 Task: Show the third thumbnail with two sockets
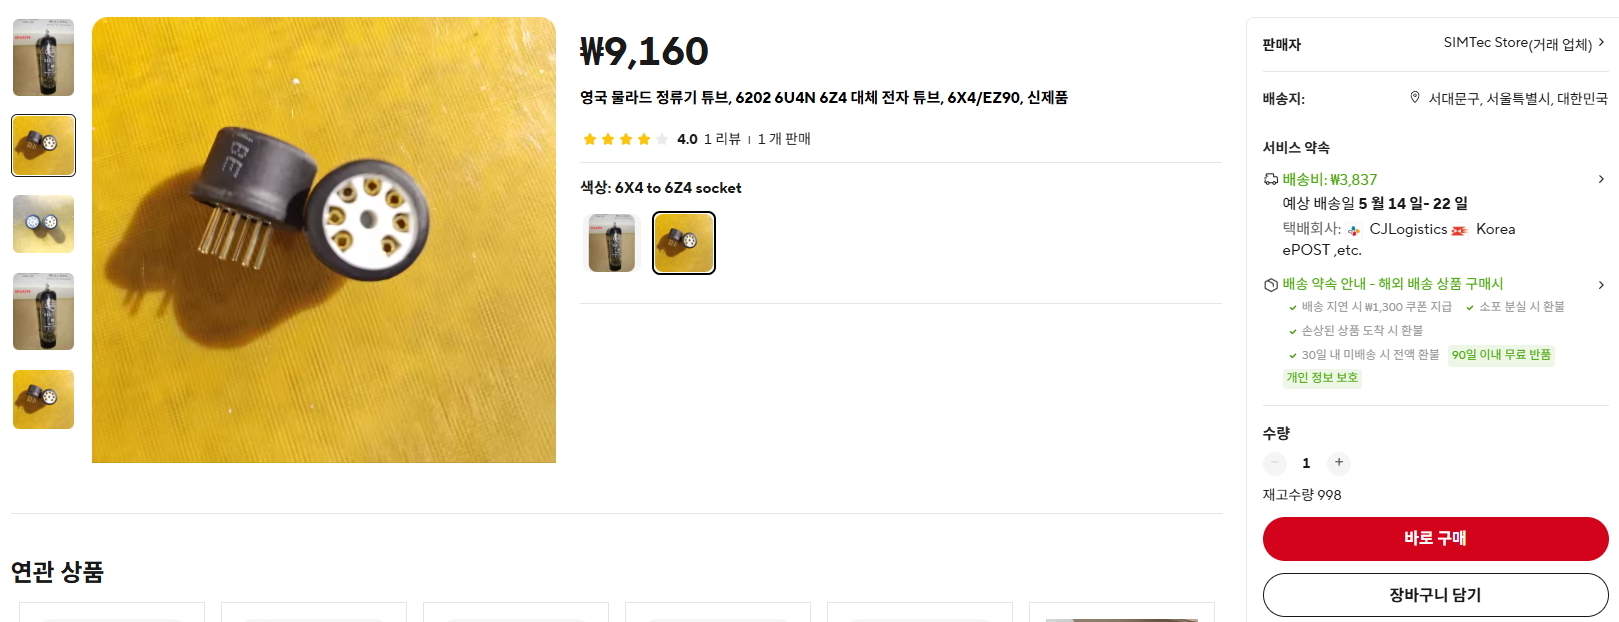point(44,224)
